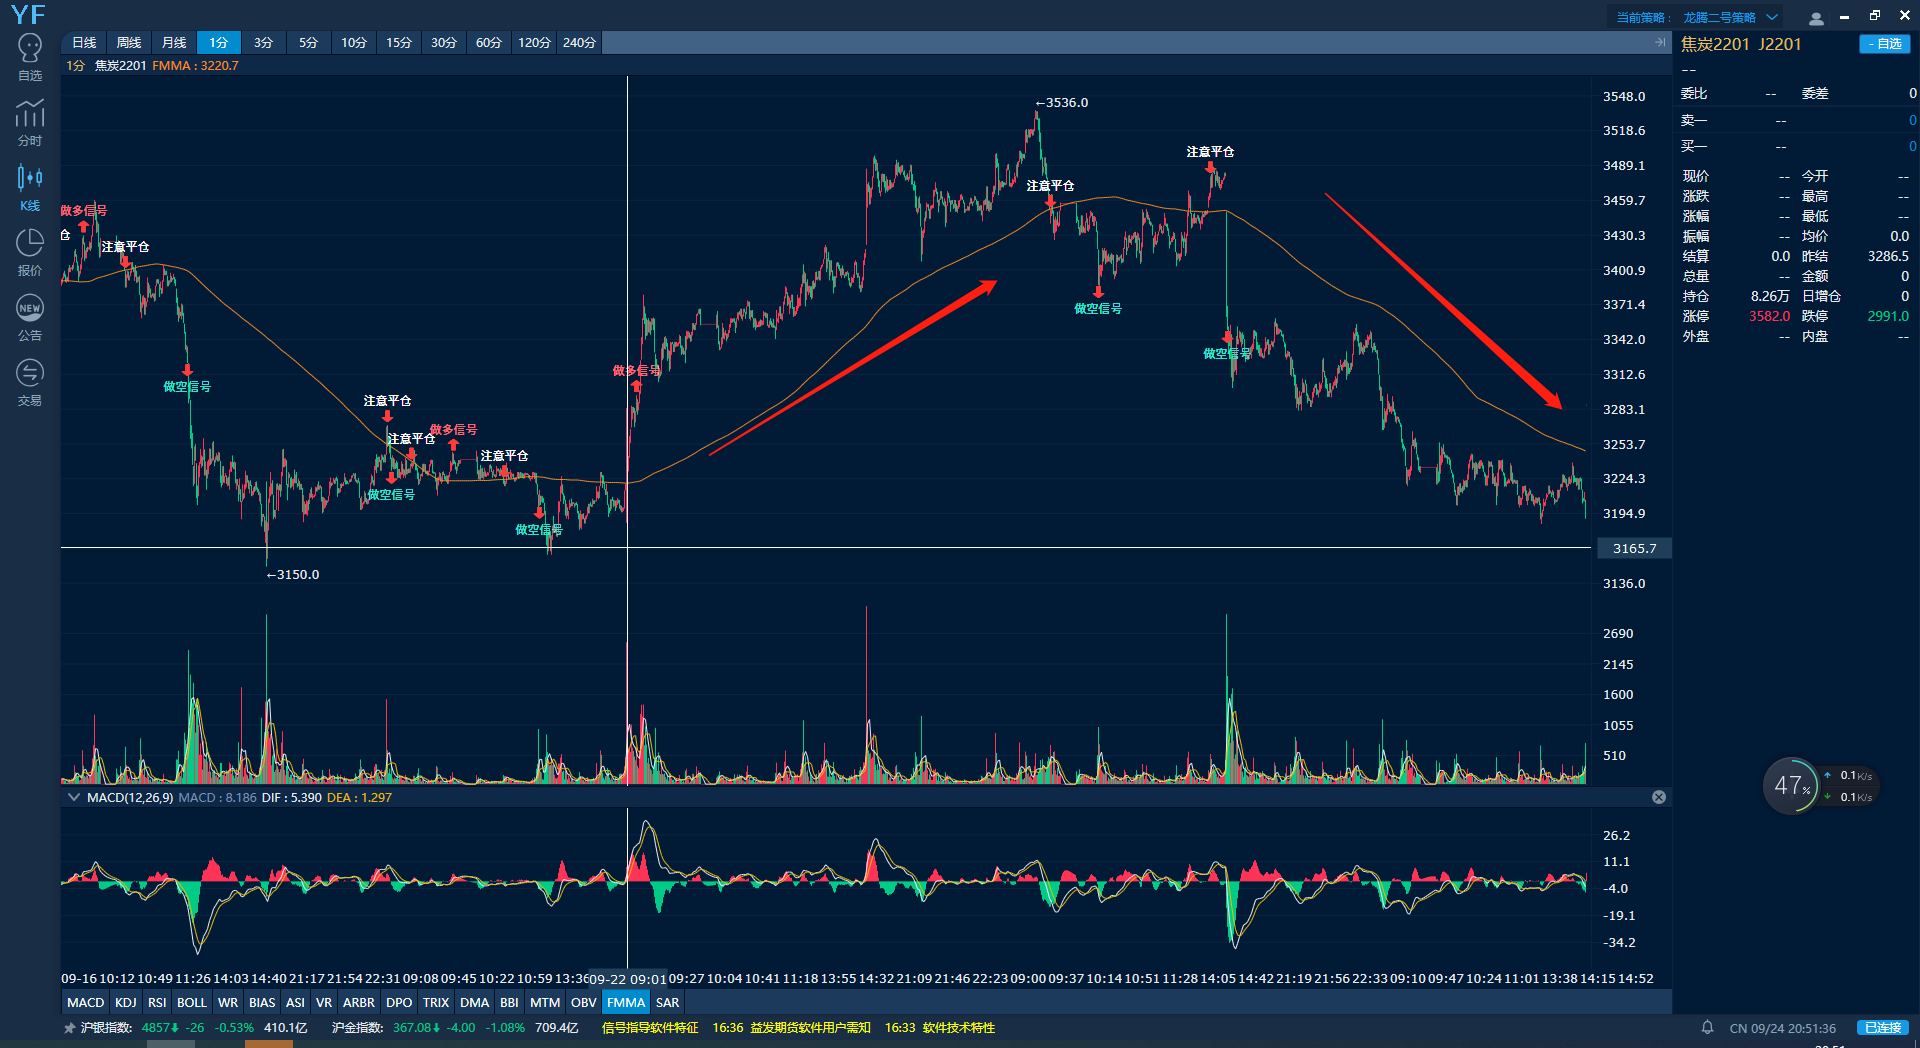The image size is (1920, 1048).
Task: Close the MACD indicator panel
Action: click(x=1659, y=797)
